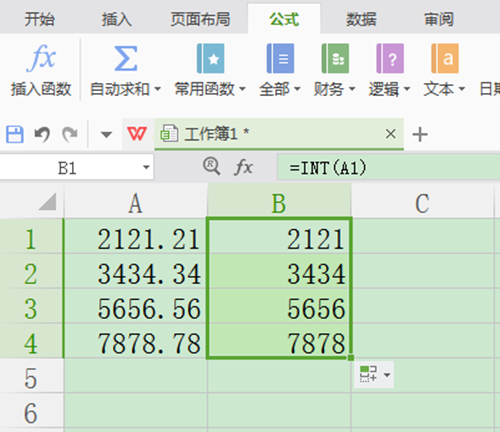The width and height of the screenshot is (500, 432).
Task: Click the formula bar with =INT(A1)
Action: [388, 167]
